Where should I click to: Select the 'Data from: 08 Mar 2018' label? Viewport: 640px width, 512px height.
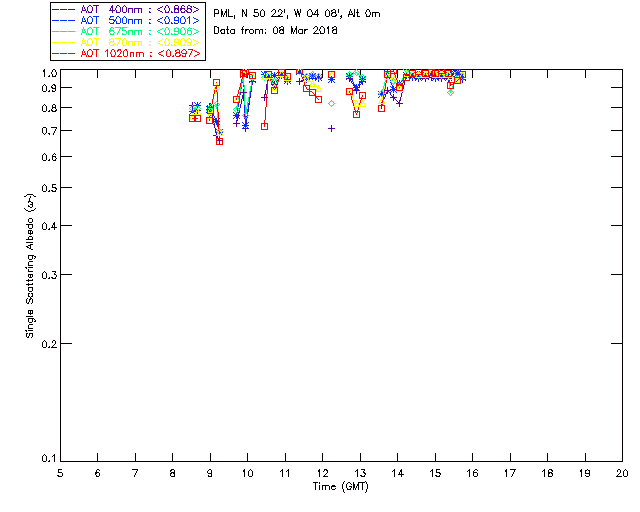tap(276, 31)
